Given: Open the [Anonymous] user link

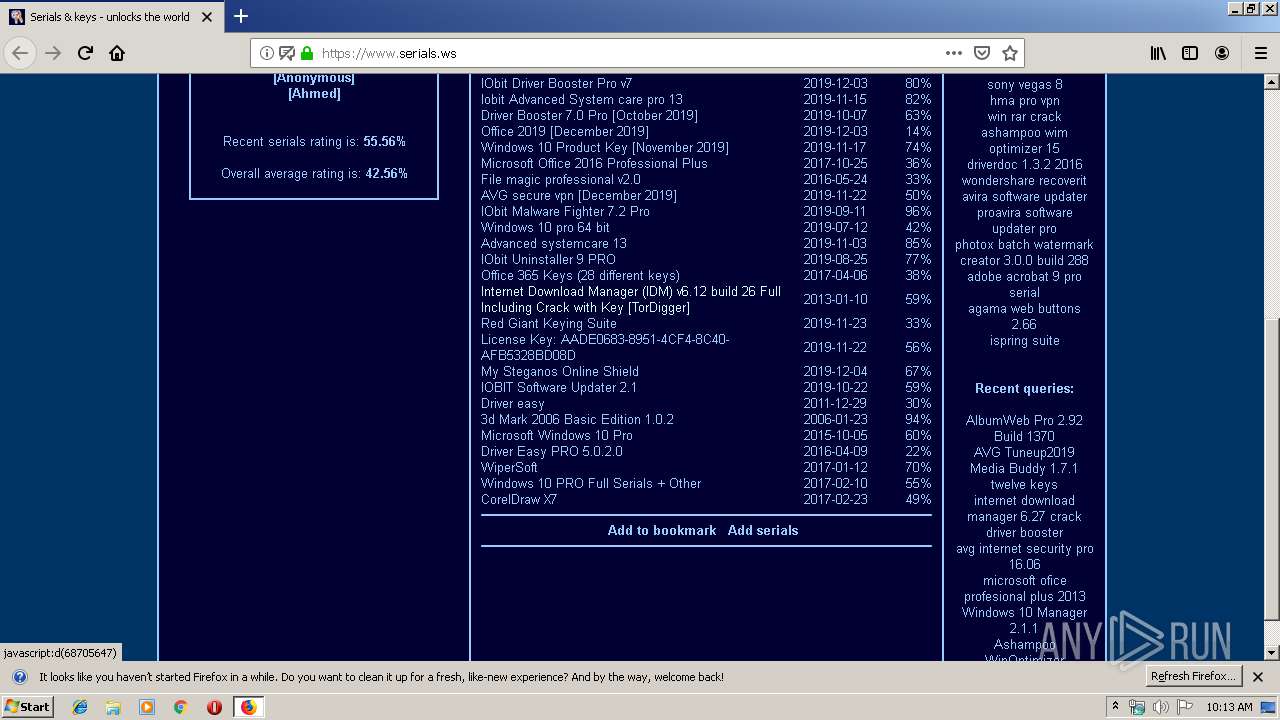Looking at the screenshot, I should [x=314, y=78].
